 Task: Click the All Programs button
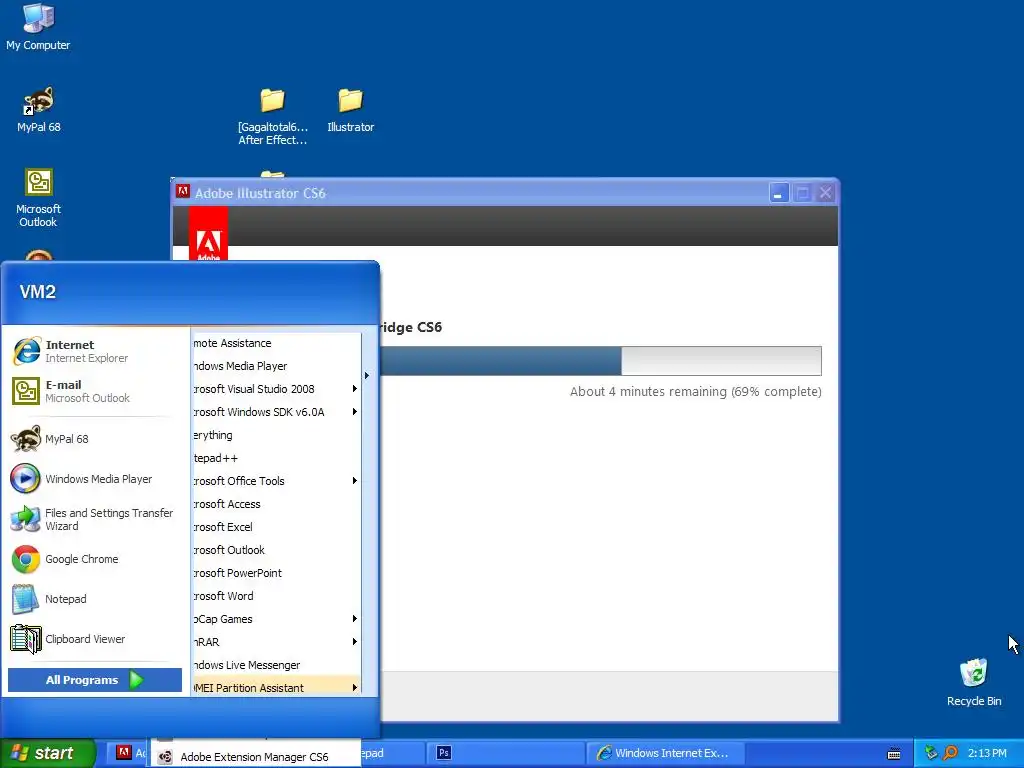click(x=95, y=680)
